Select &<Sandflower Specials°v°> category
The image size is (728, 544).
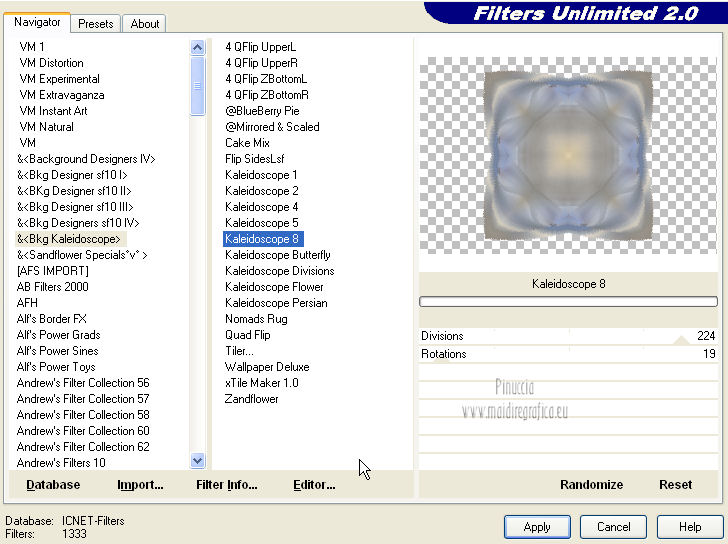[82, 255]
